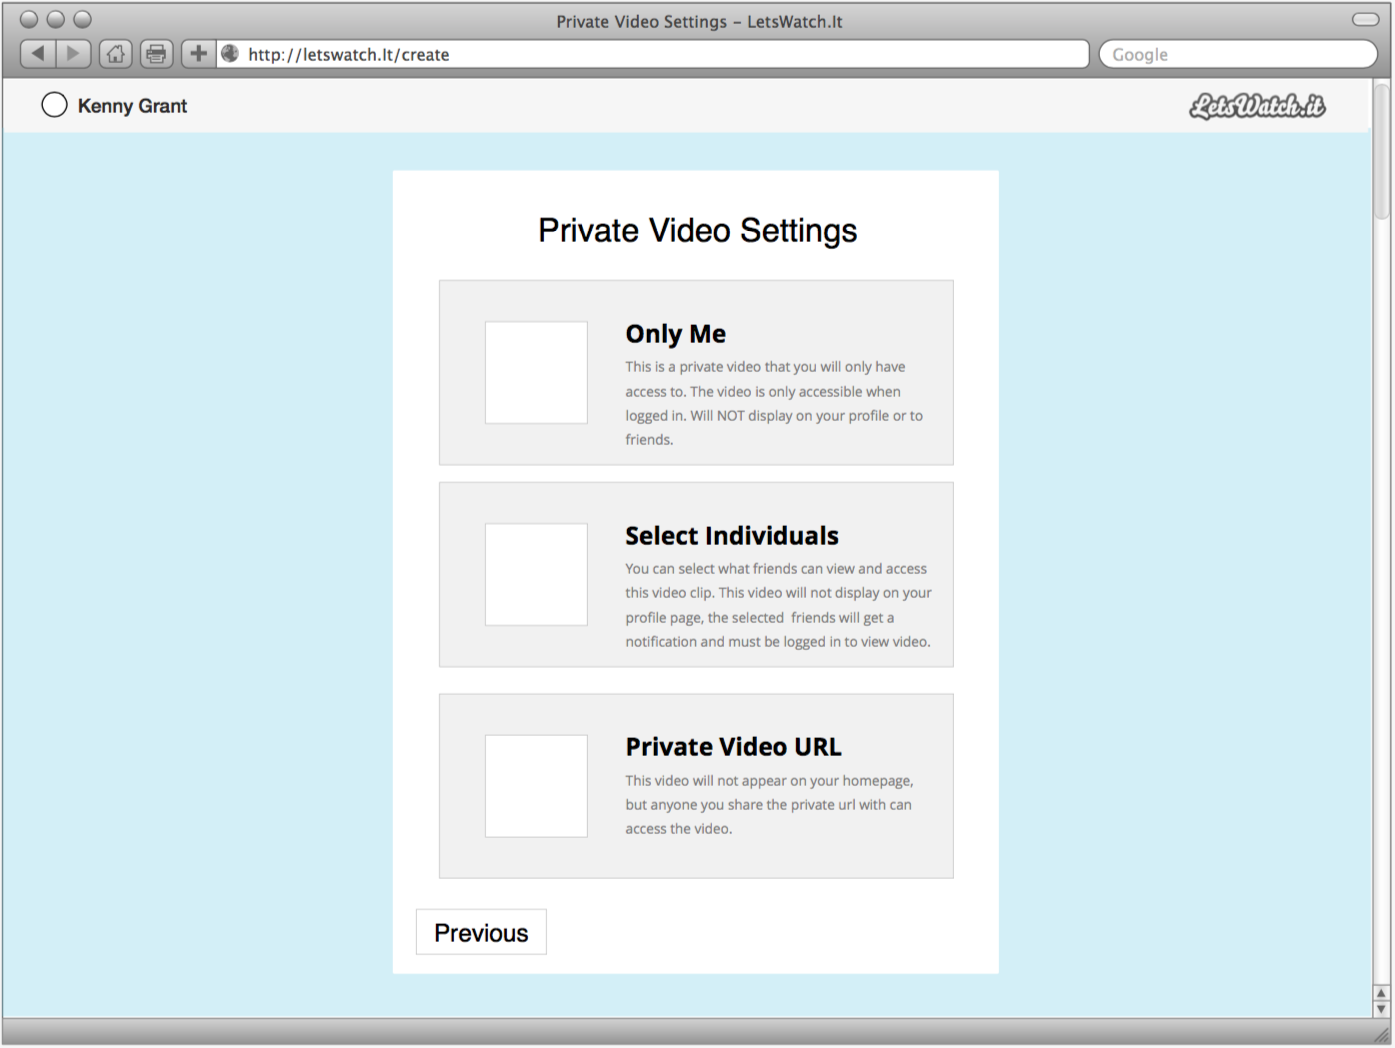
Task: Select the Select Individuals privacy option
Action: 536,574
